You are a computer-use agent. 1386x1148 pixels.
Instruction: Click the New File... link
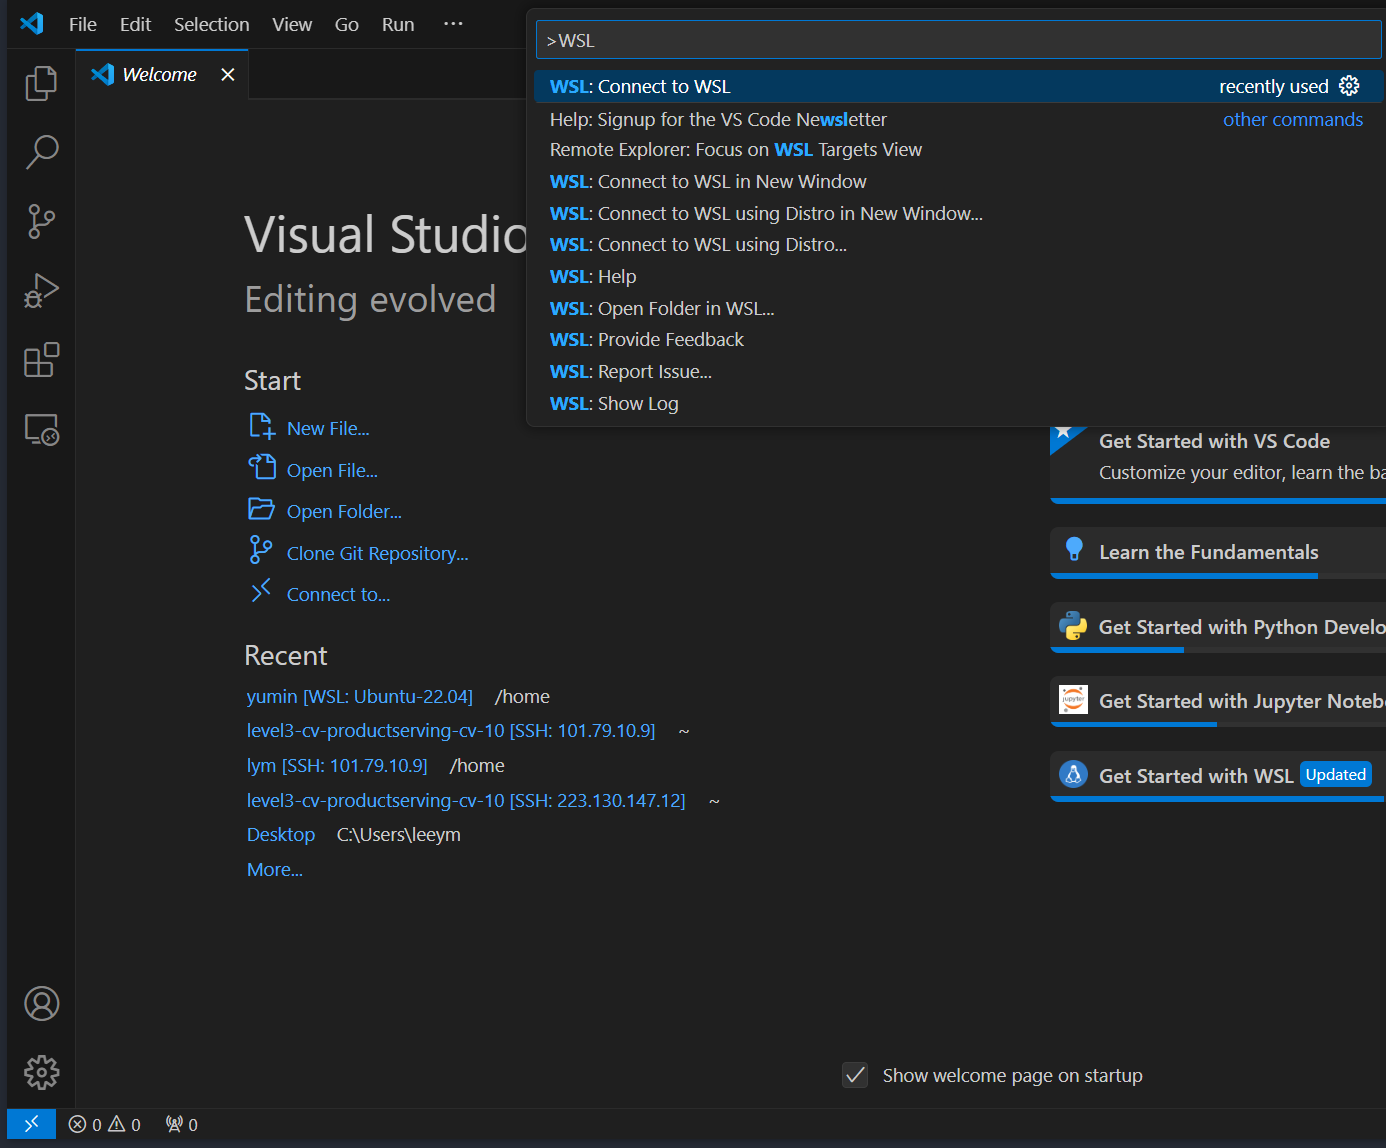point(328,428)
